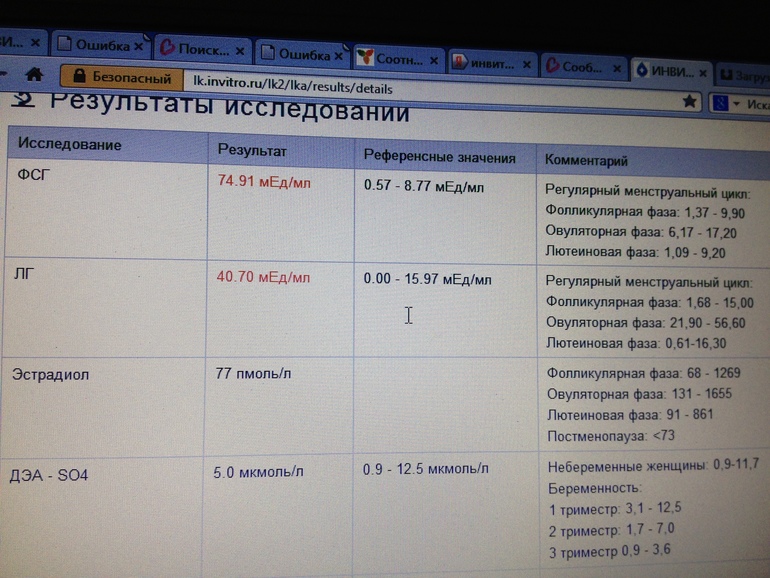Switch to the first Ошибка tab
Image resolution: width=770 pixels, height=578 pixels.
[x=102, y=45]
